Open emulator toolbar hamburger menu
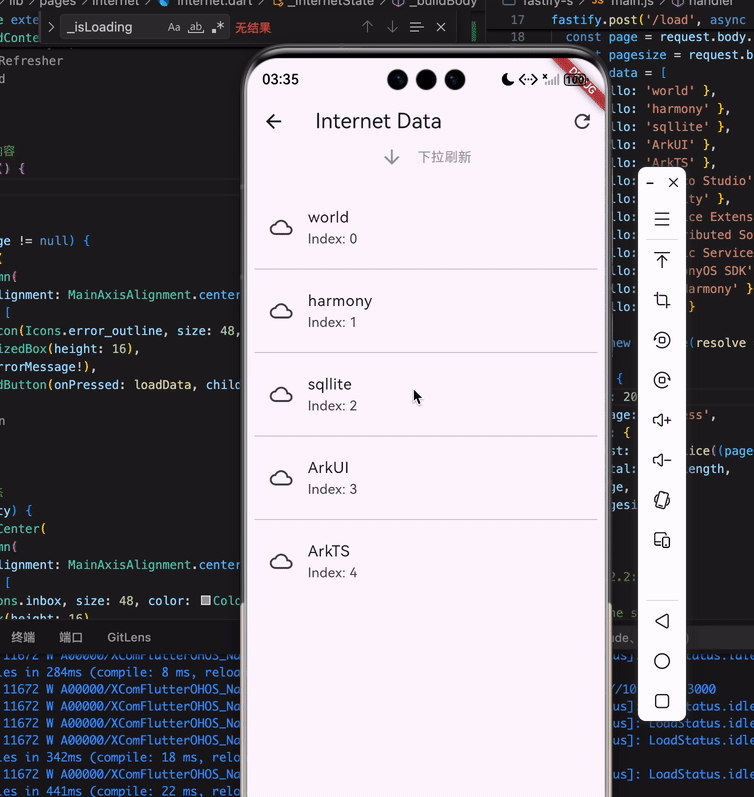 [x=662, y=219]
